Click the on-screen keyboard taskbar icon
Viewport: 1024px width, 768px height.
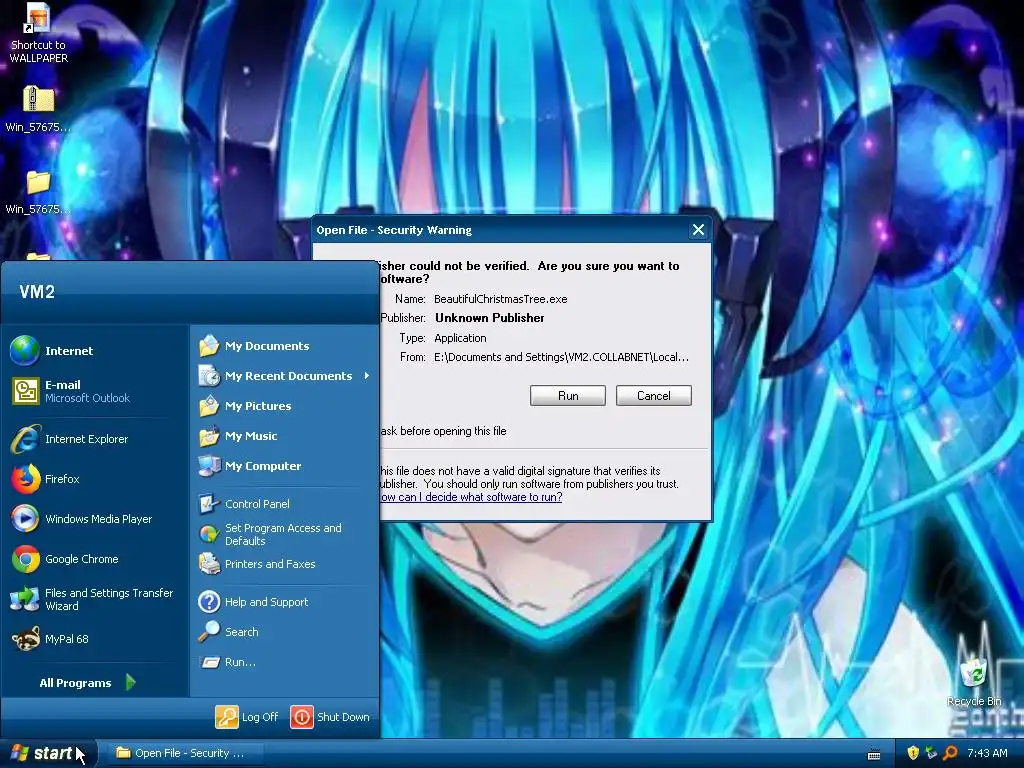874,754
